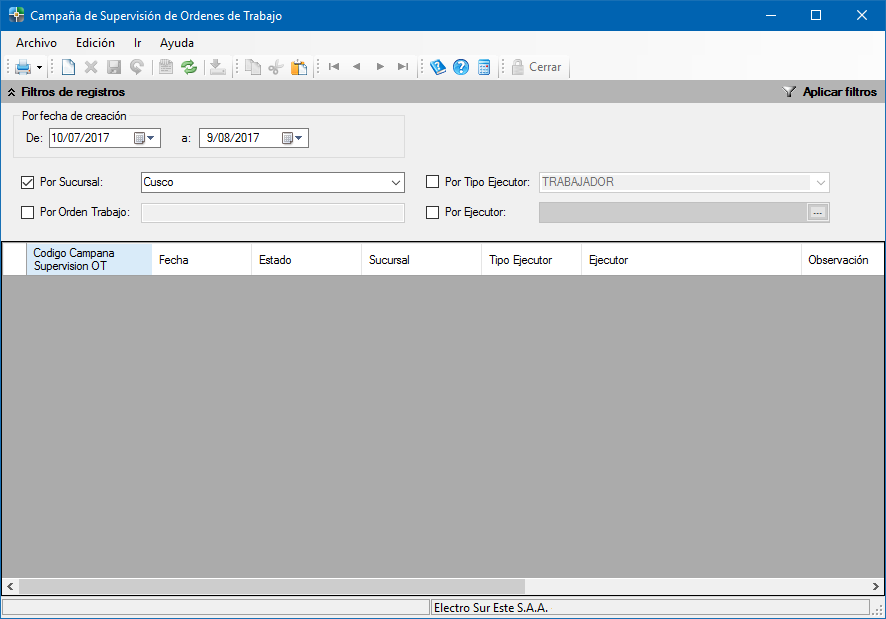Check the Por Tipo Ejecutor checkbox
Image resolution: width=886 pixels, height=619 pixels.
(x=432, y=182)
